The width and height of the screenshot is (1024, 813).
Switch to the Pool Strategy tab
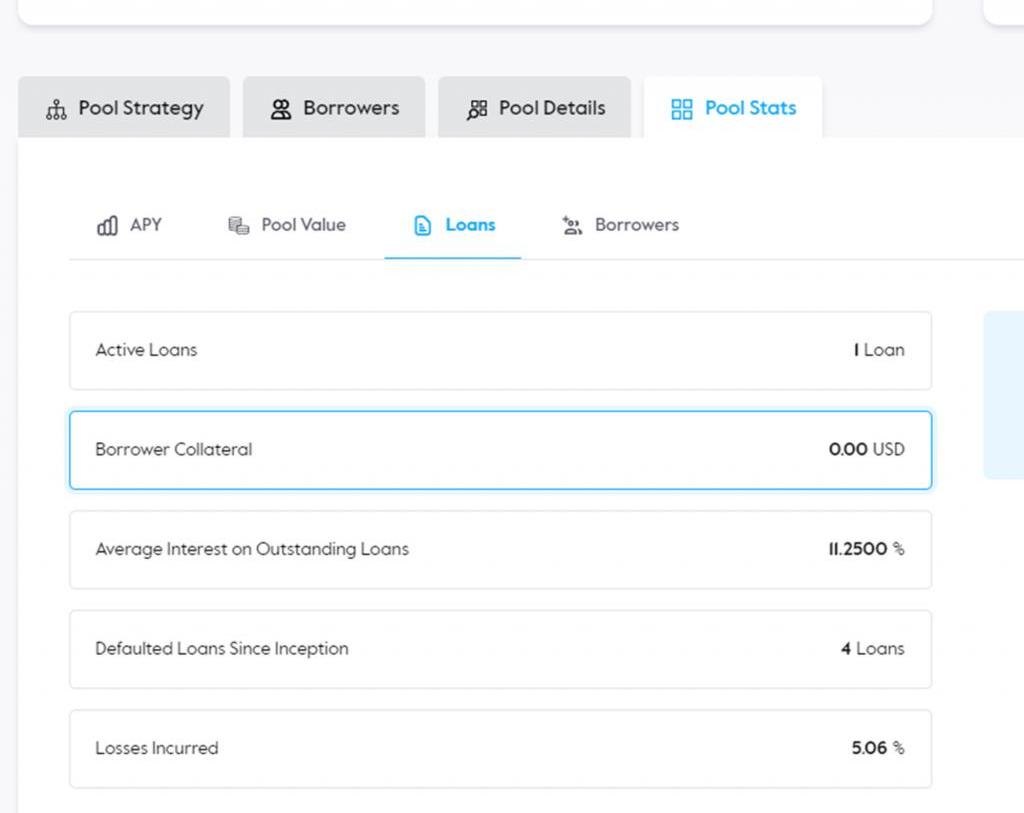point(140,108)
